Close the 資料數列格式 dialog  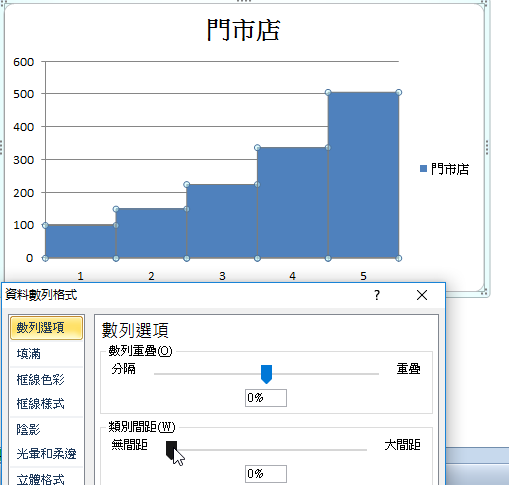click(422, 295)
